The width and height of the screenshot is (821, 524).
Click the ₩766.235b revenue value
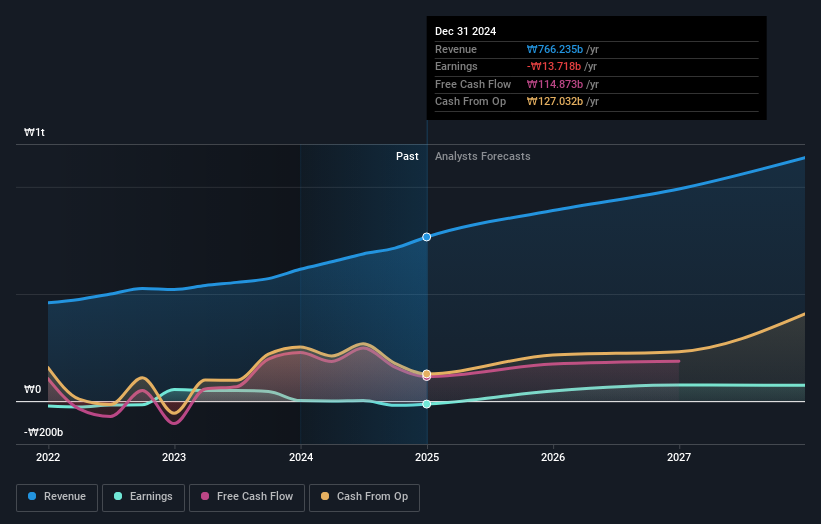coord(554,49)
